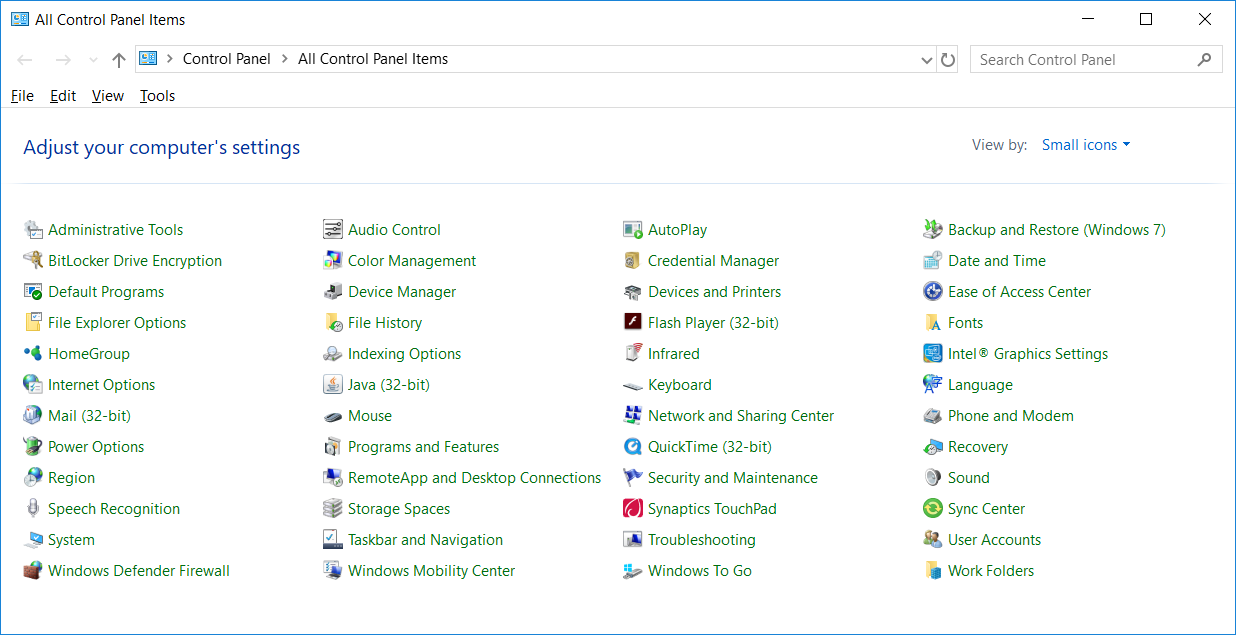Click the Back navigation arrow

[x=26, y=60]
